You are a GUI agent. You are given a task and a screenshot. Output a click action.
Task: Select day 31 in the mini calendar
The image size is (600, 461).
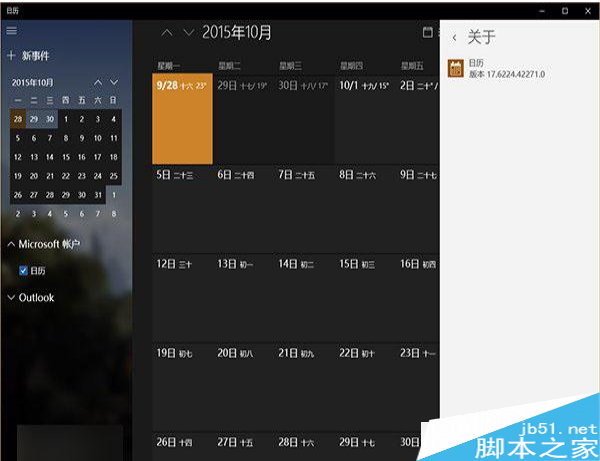click(98, 195)
